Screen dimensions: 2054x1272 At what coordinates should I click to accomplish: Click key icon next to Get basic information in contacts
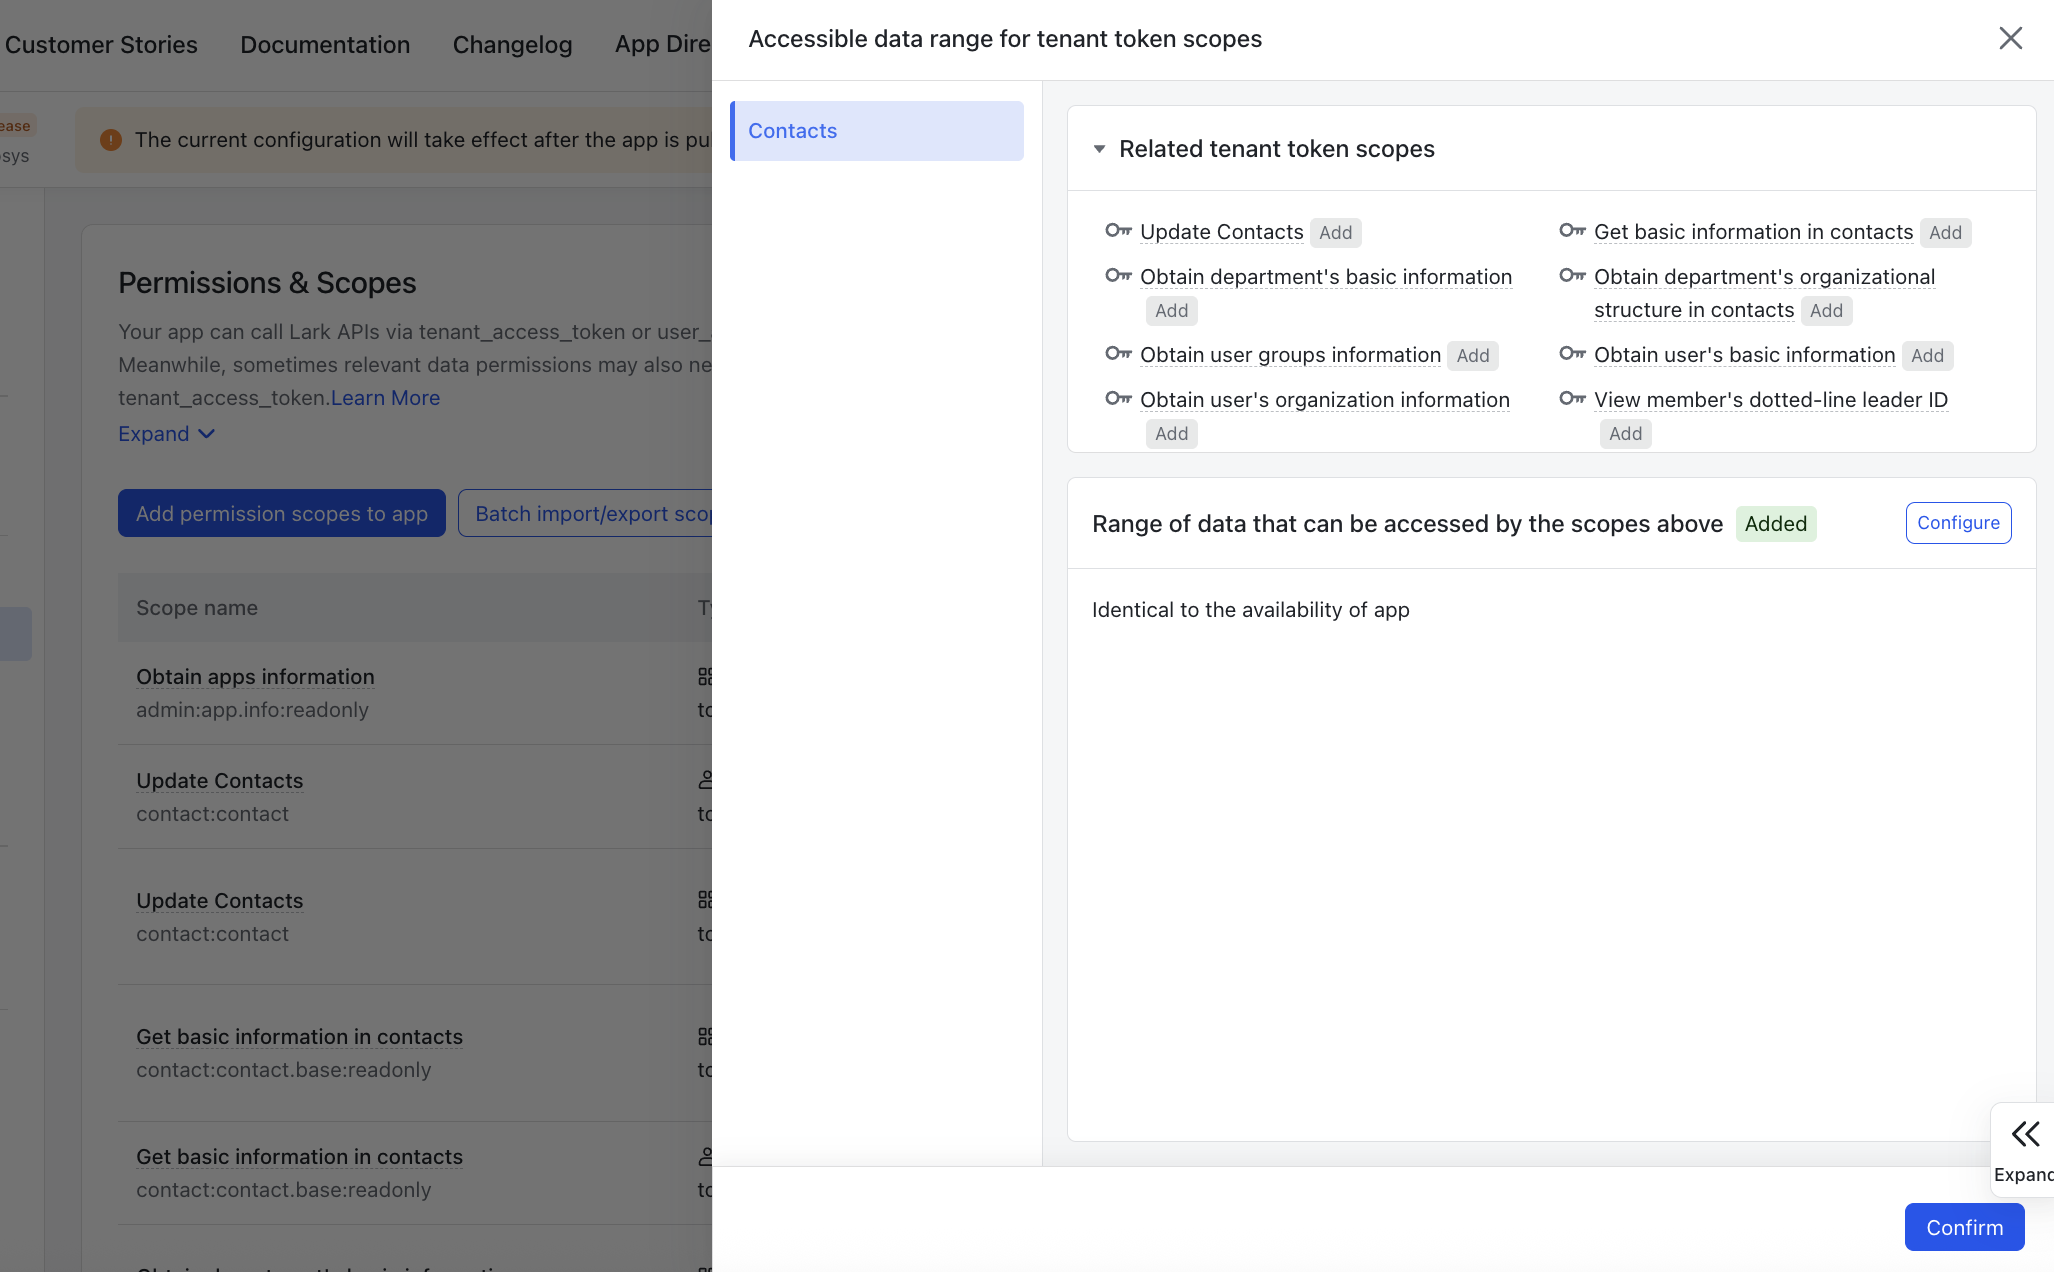1572,231
